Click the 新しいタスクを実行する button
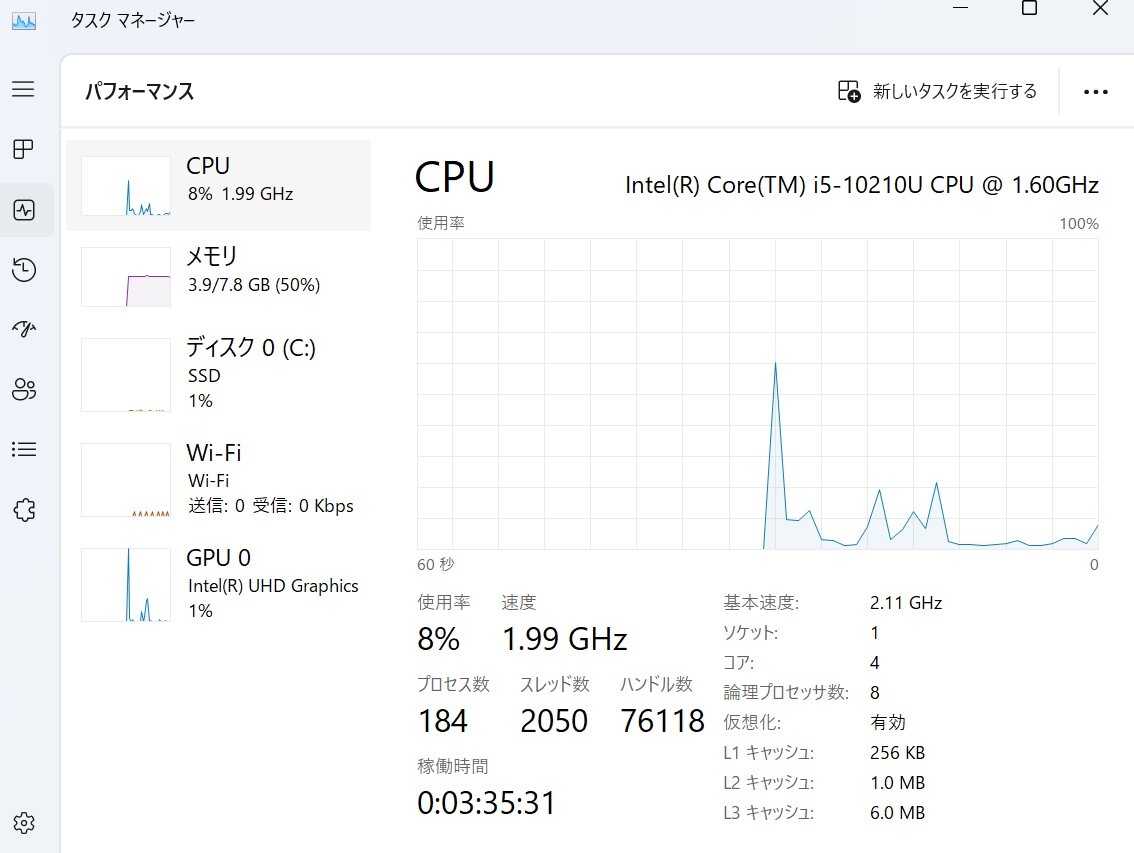 [937, 91]
